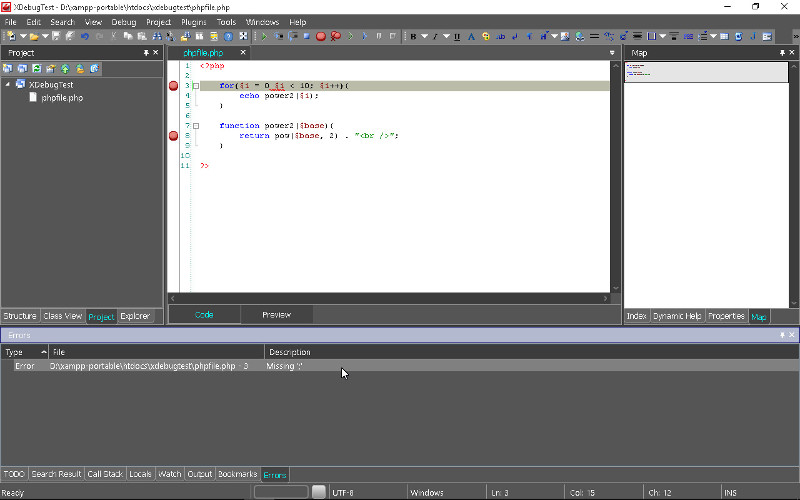Click the Italic I formatting icon
The image size is (800, 500).
coord(435,36)
